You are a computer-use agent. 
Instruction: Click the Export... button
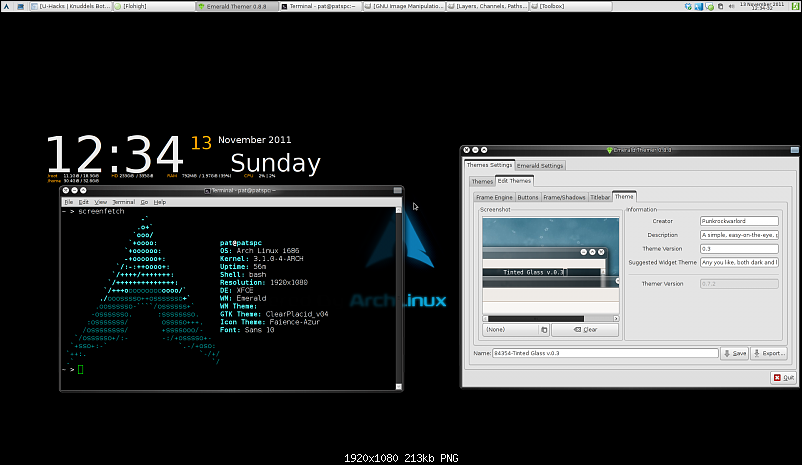pos(769,353)
